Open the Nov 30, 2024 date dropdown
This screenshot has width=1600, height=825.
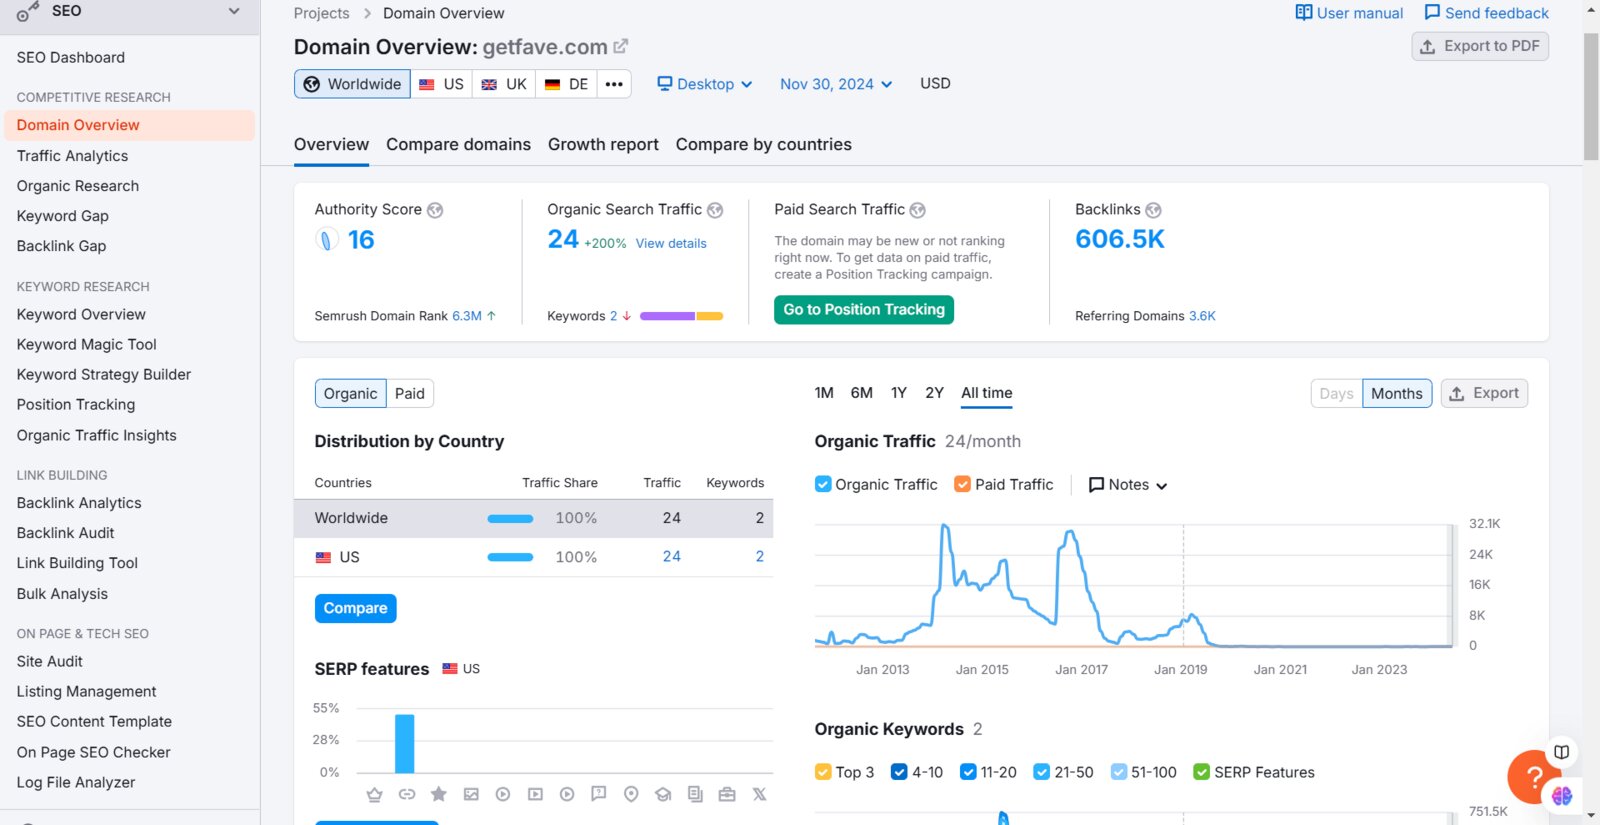click(836, 84)
